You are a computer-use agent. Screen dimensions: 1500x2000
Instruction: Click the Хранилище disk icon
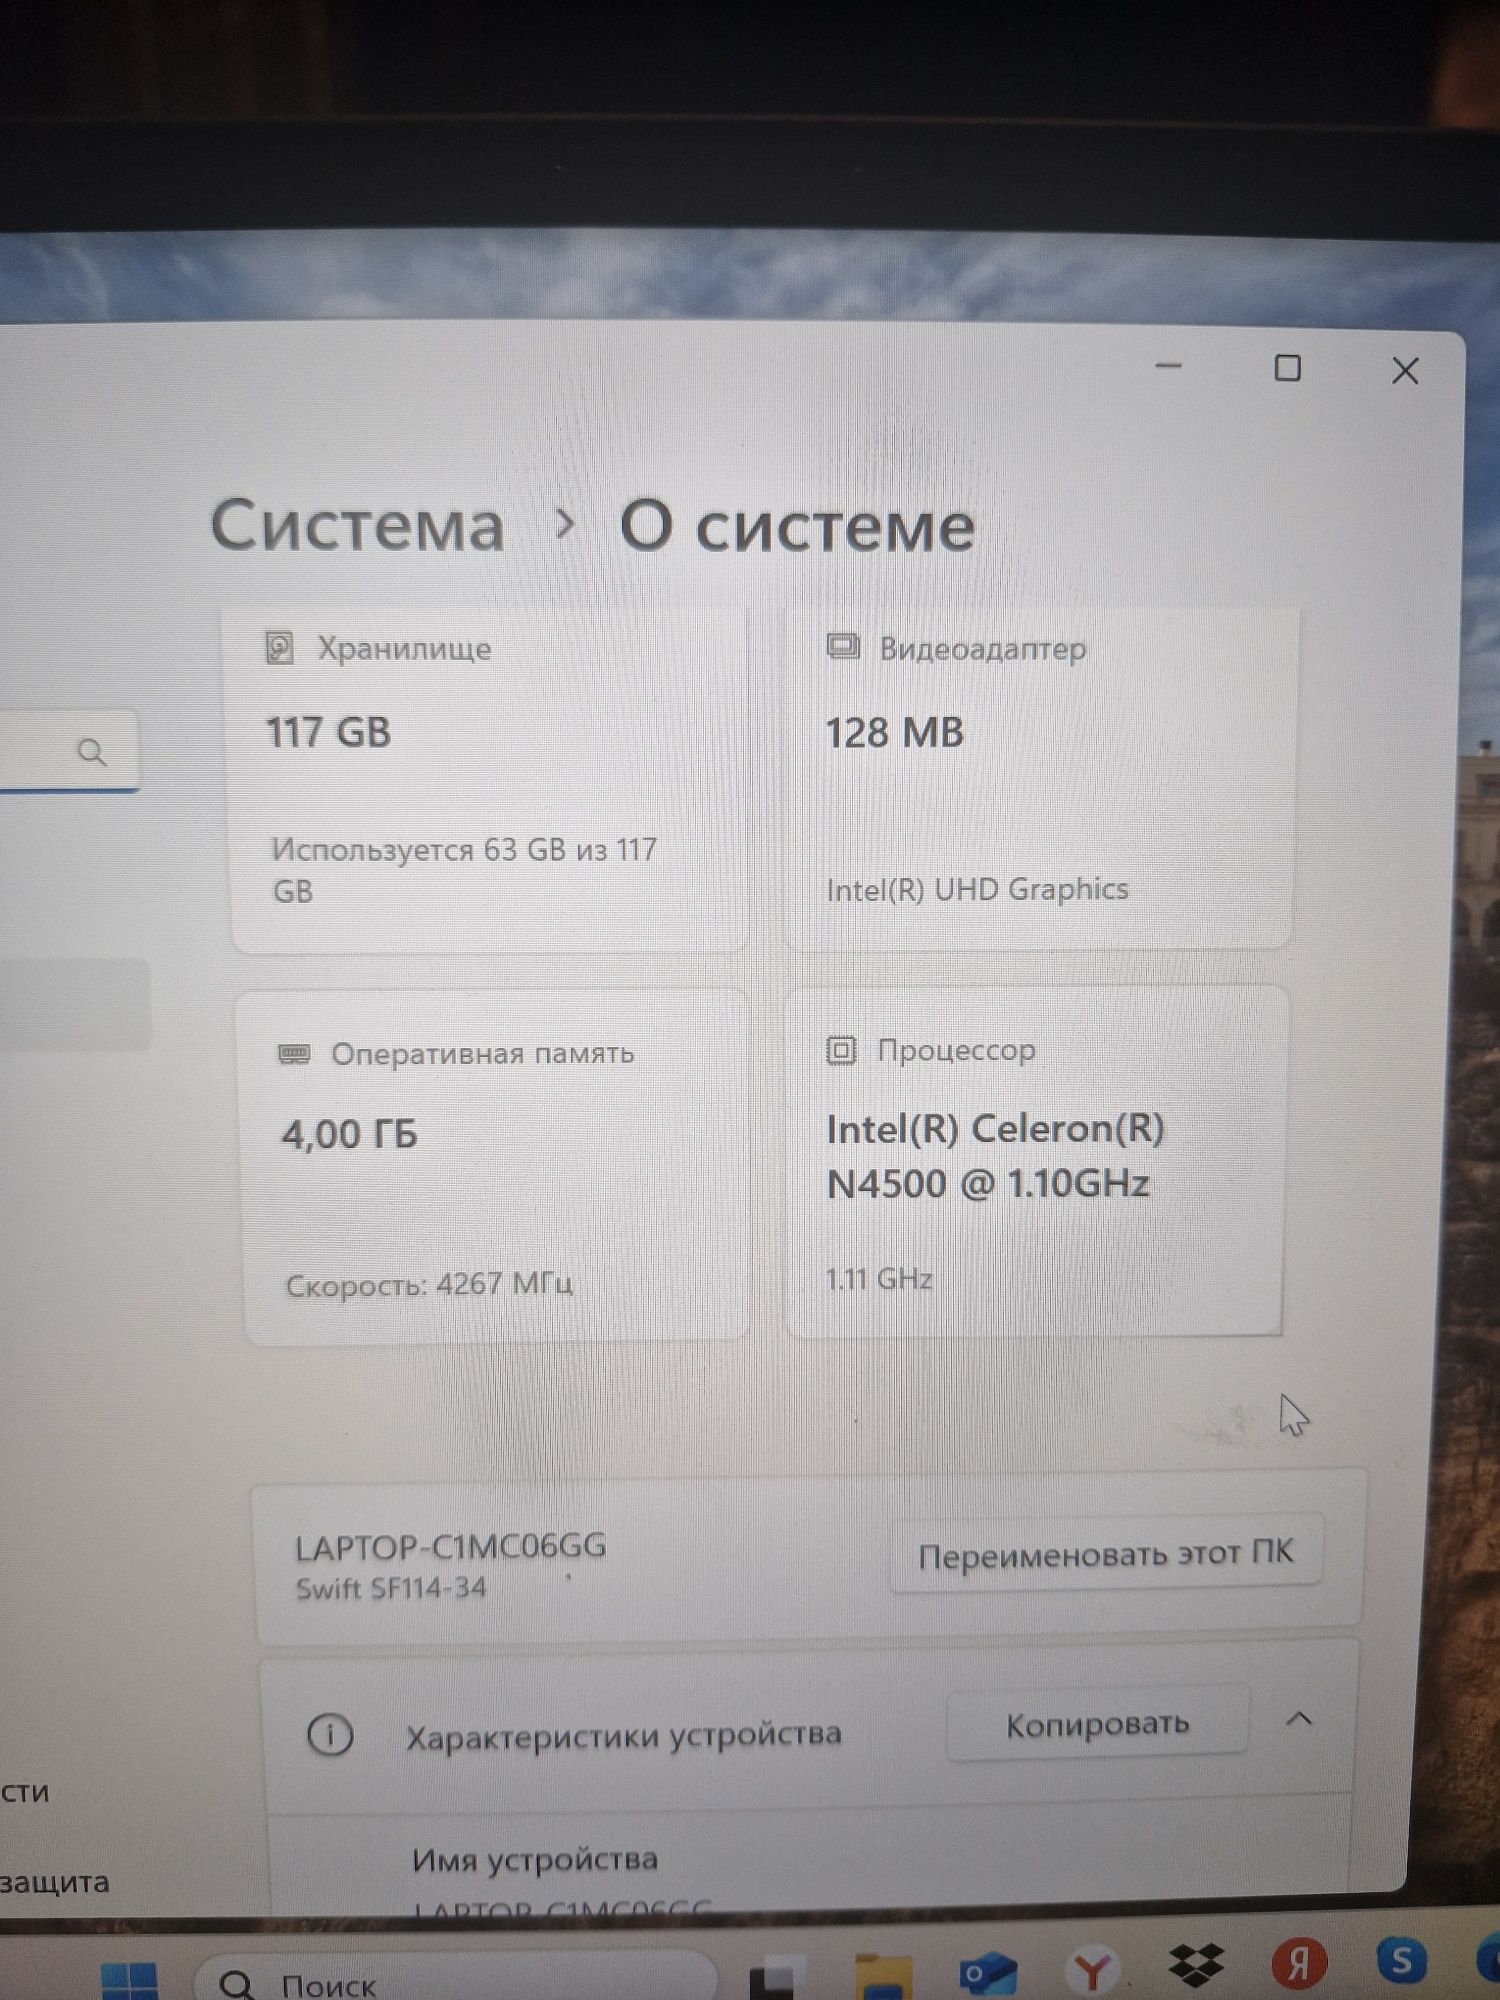[x=279, y=648]
